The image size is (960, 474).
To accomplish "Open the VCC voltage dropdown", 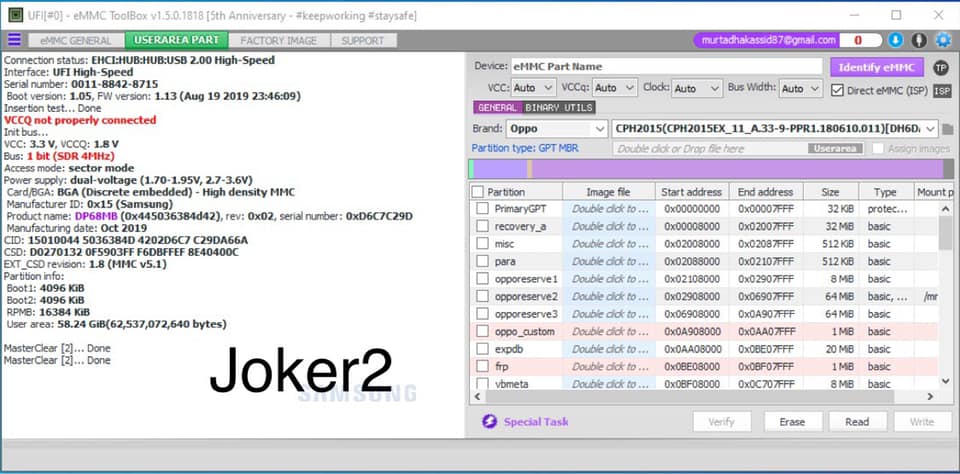I will pos(533,88).
